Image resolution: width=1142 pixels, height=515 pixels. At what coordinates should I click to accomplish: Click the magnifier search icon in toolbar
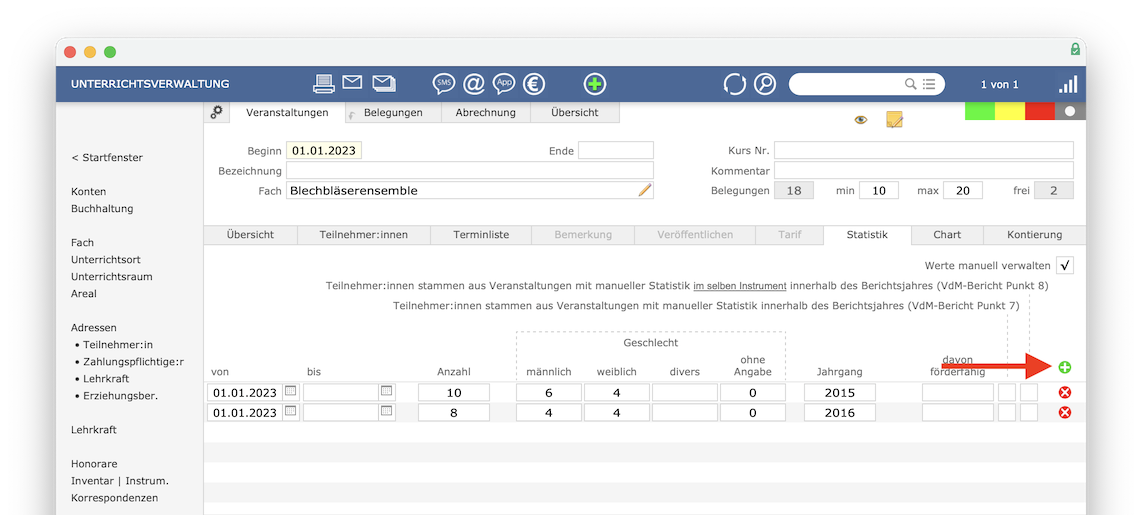coord(765,84)
